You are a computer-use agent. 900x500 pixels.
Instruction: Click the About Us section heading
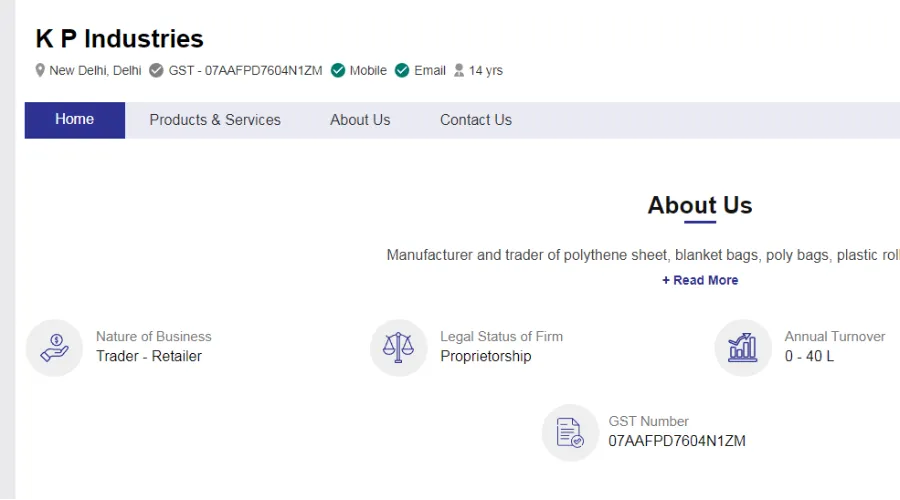[x=700, y=206]
